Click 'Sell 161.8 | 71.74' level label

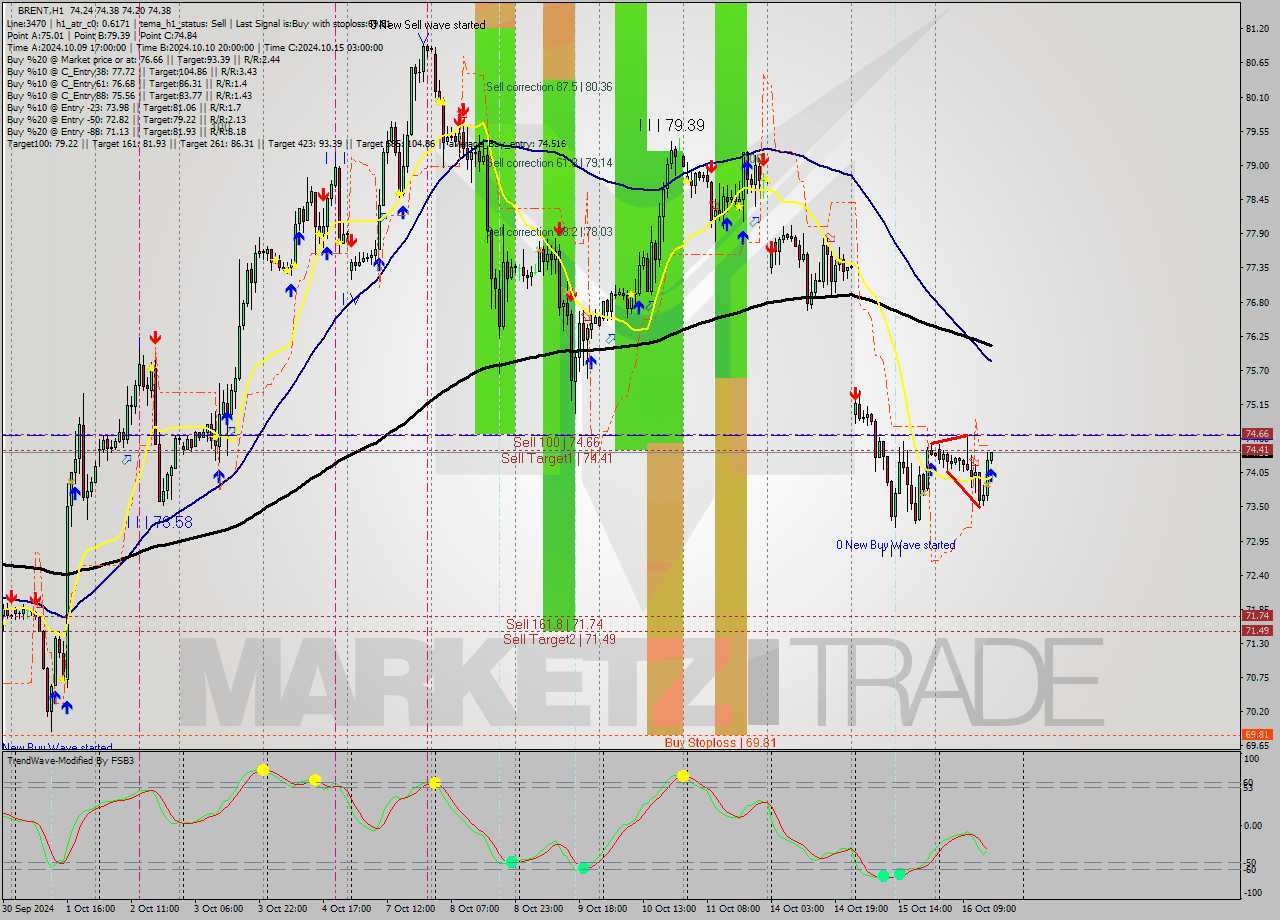555,624
